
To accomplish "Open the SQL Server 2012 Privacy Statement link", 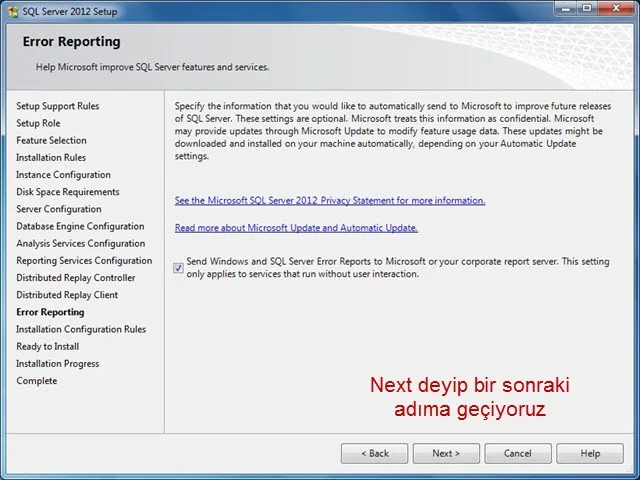I will (x=330, y=200).
